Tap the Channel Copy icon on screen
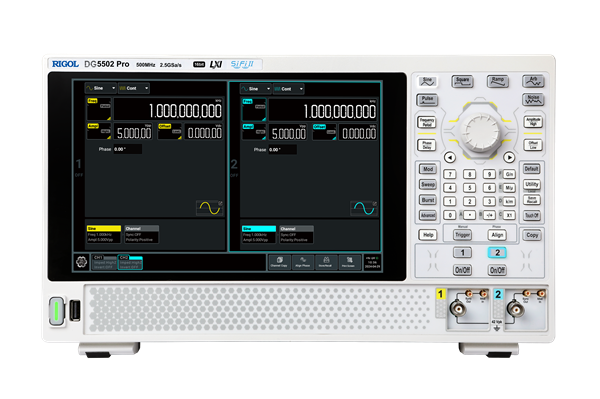The width and height of the screenshot is (600, 399). tap(279, 262)
